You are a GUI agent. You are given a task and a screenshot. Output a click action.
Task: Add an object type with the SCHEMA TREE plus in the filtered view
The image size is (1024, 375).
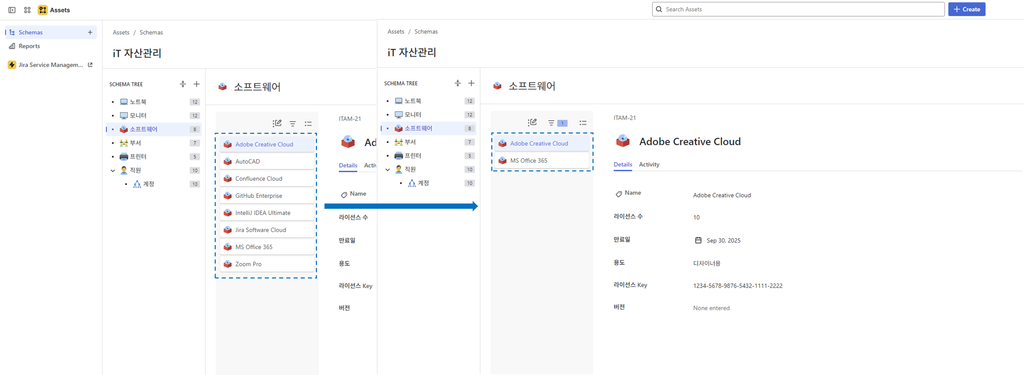point(471,83)
